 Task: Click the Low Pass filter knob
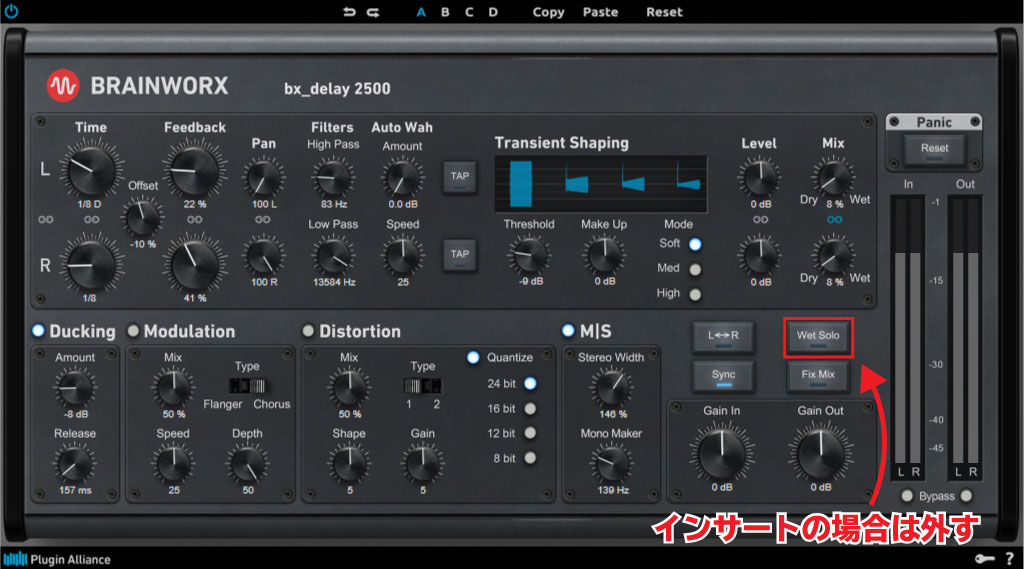click(334, 256)
